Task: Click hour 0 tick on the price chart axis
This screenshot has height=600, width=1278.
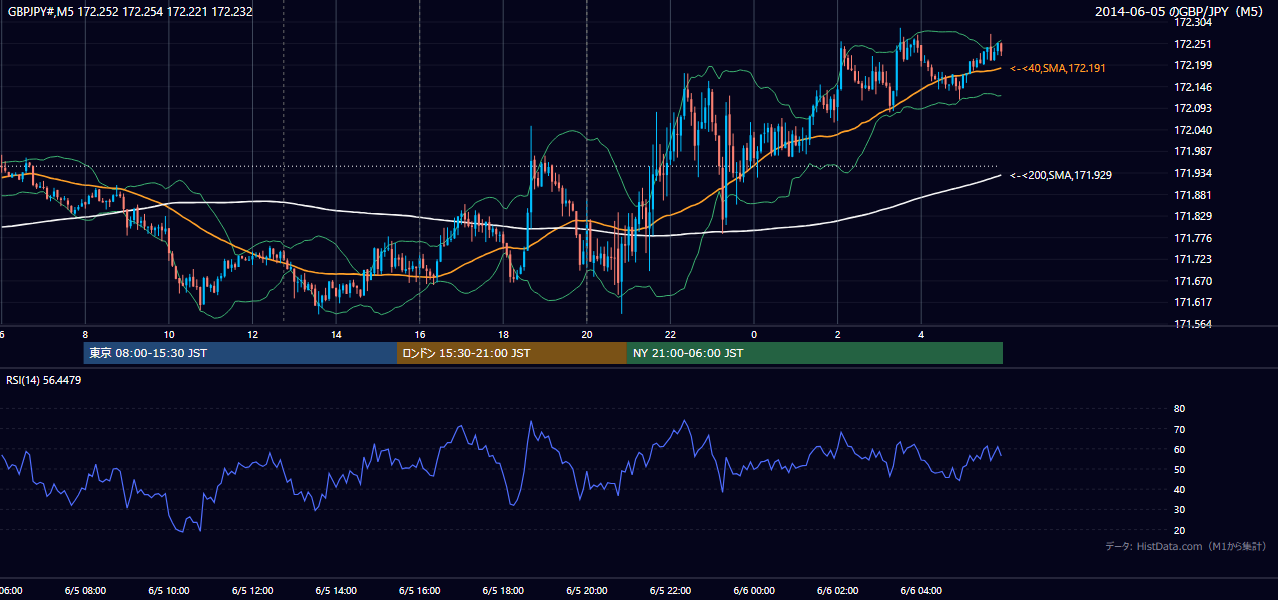Action: tap(754, 334)
